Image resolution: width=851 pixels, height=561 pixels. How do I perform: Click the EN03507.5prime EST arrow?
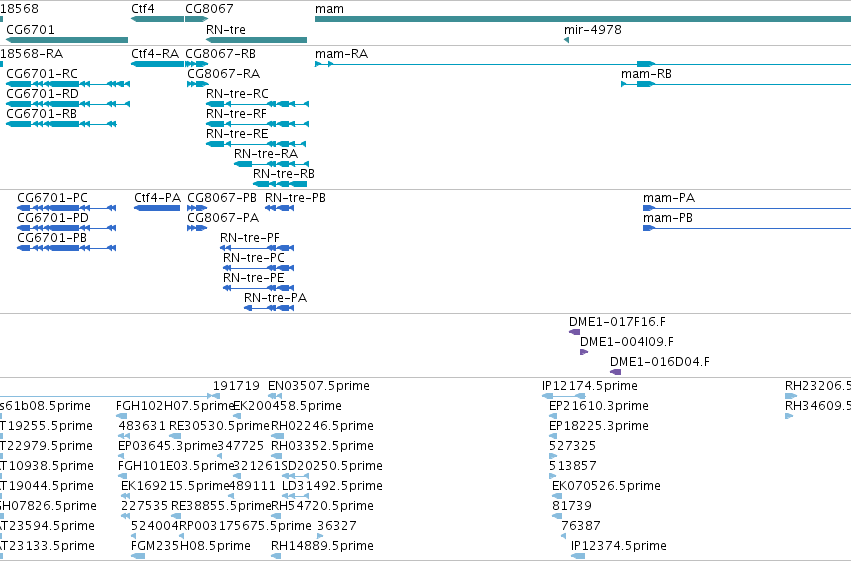click(275, 396)
